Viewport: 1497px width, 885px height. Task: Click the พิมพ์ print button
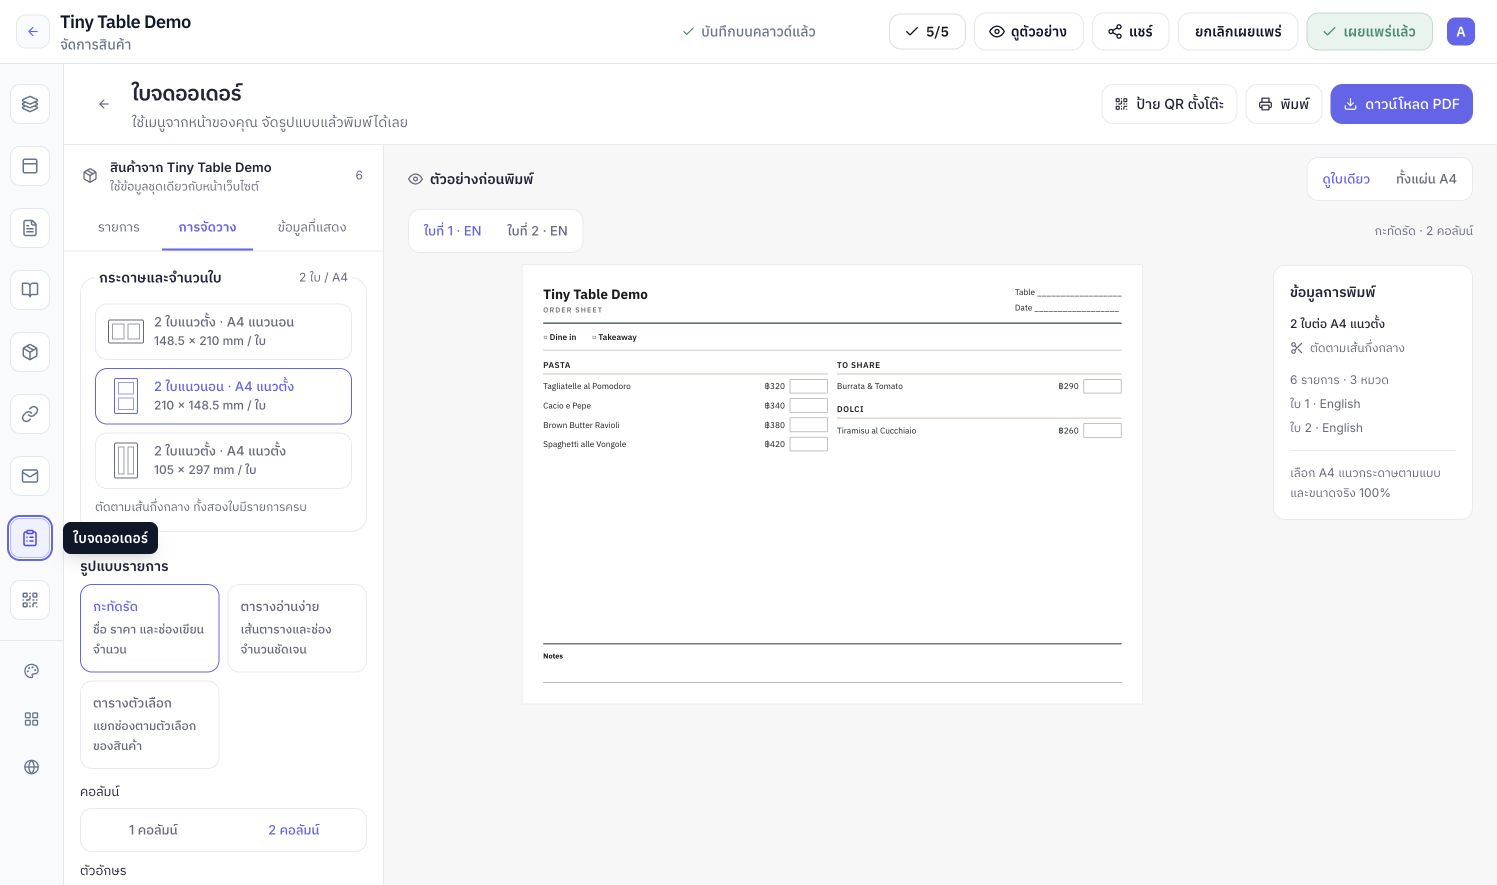click(1284, 104)
